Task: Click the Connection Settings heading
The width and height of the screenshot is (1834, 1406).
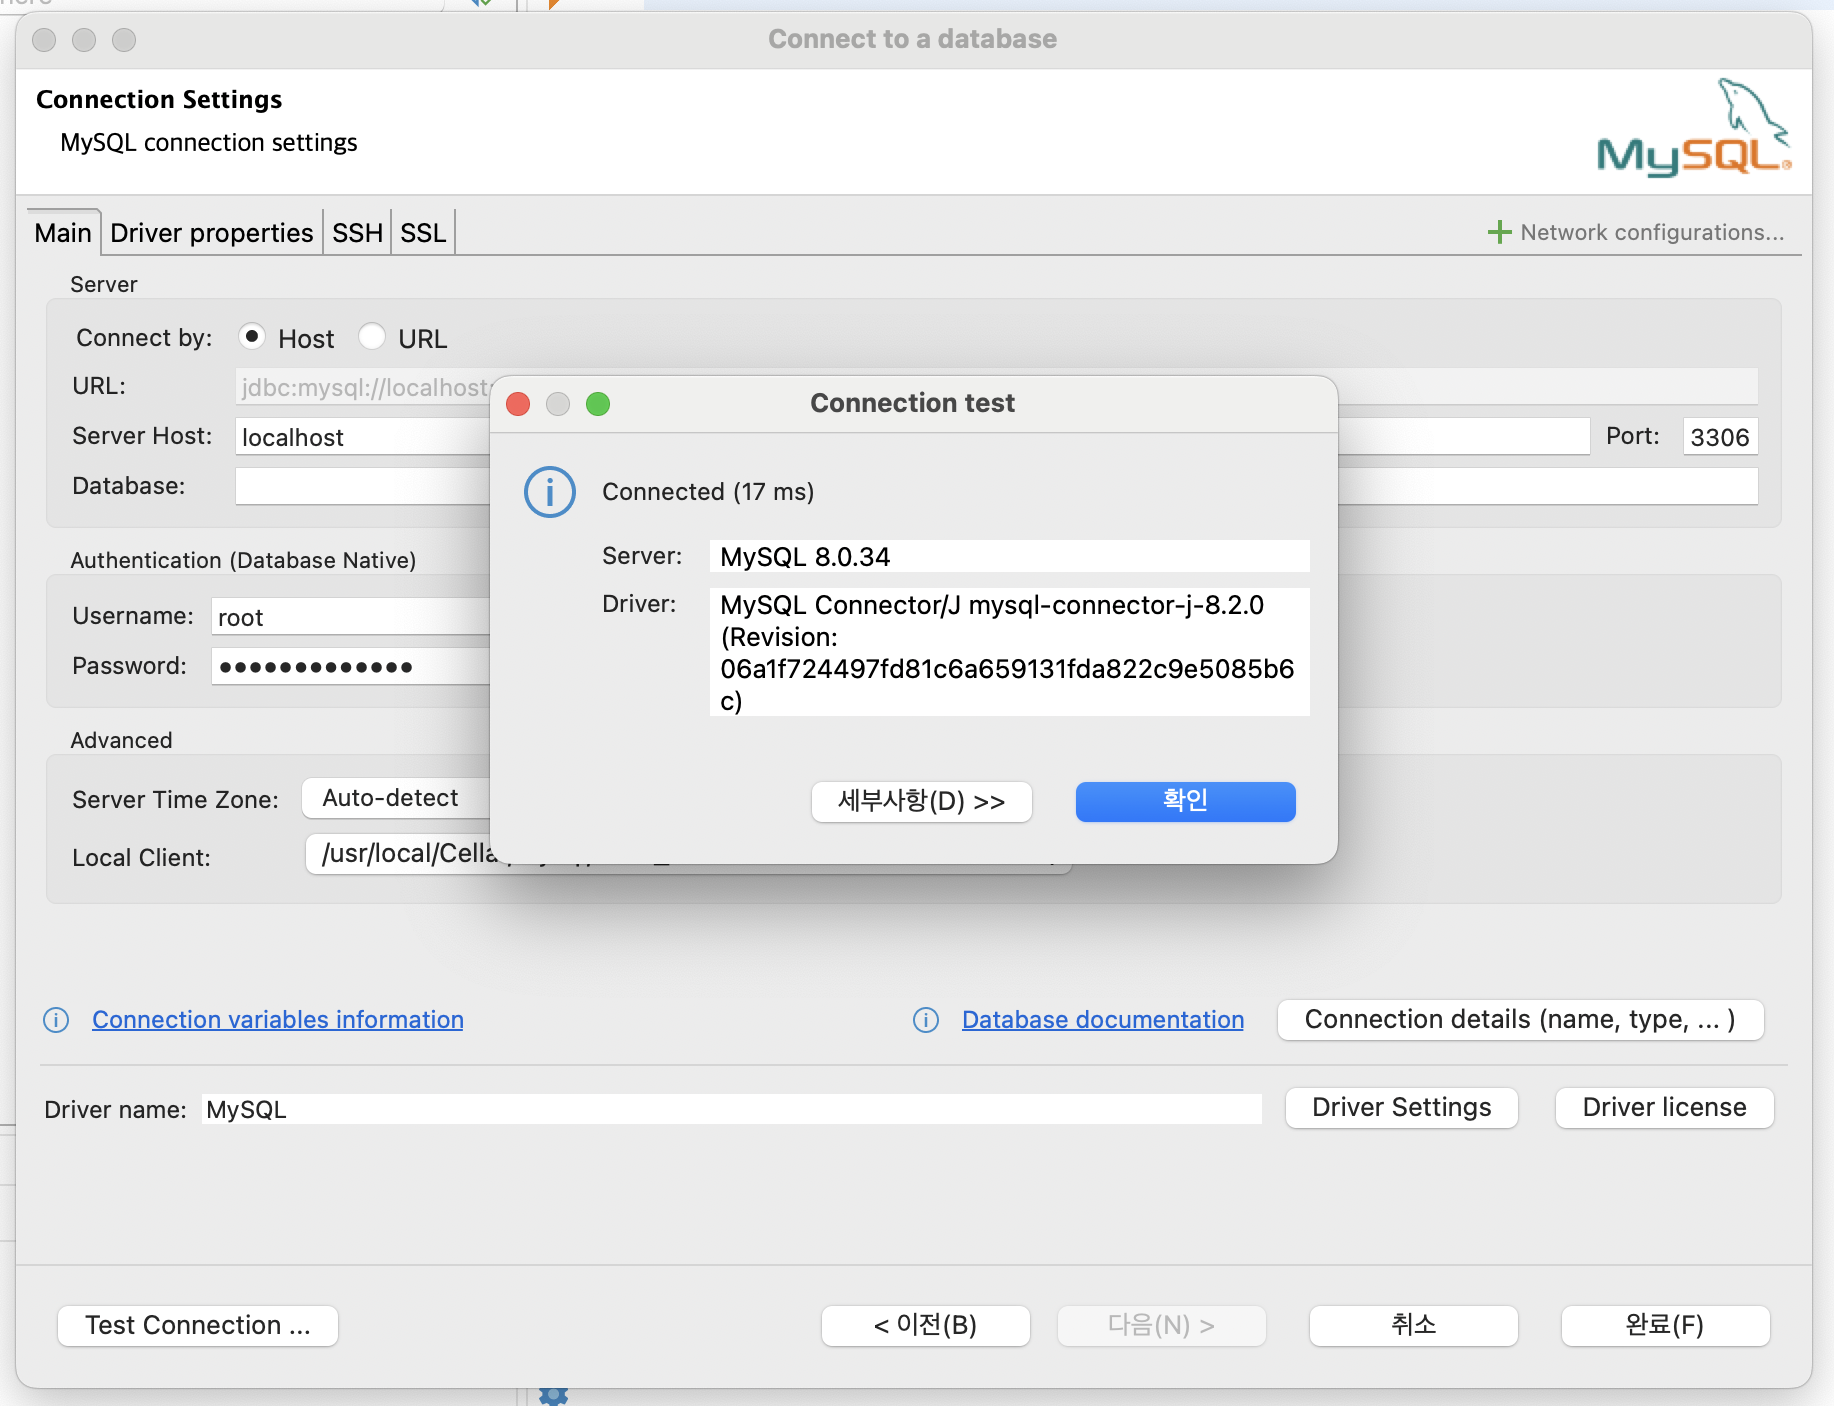Action: pos(159,100)
